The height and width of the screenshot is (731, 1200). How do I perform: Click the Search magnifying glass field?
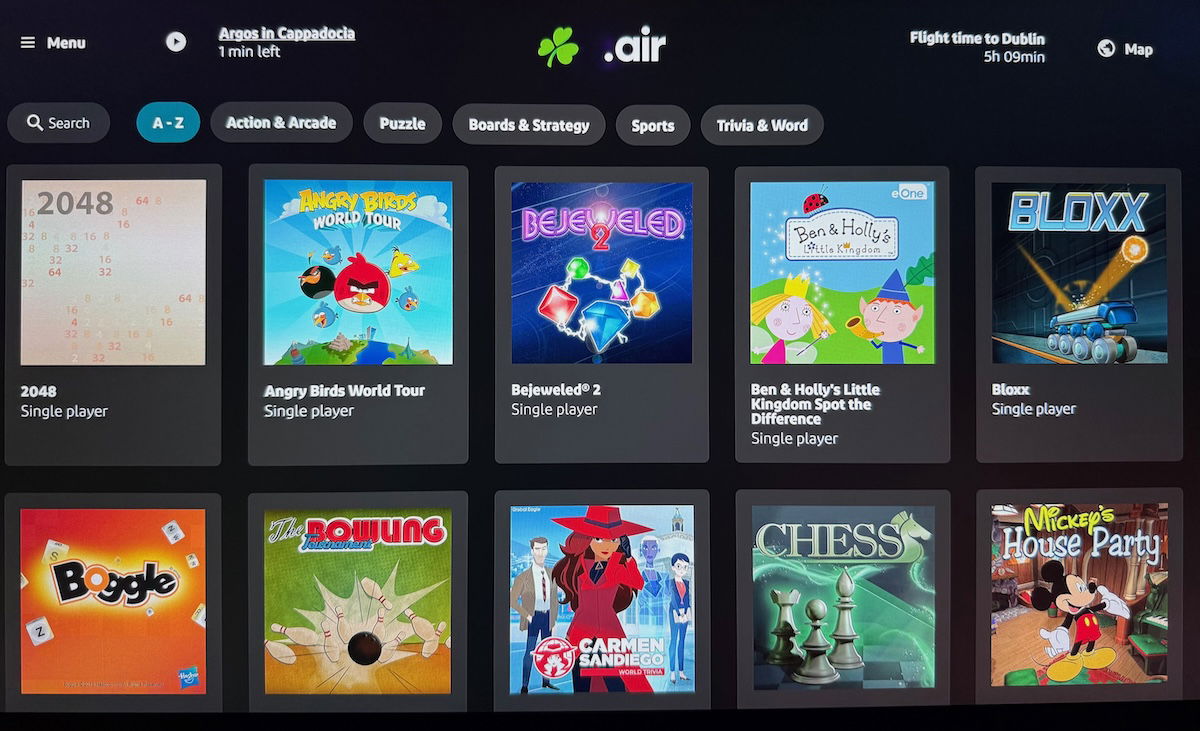point(59,123)
